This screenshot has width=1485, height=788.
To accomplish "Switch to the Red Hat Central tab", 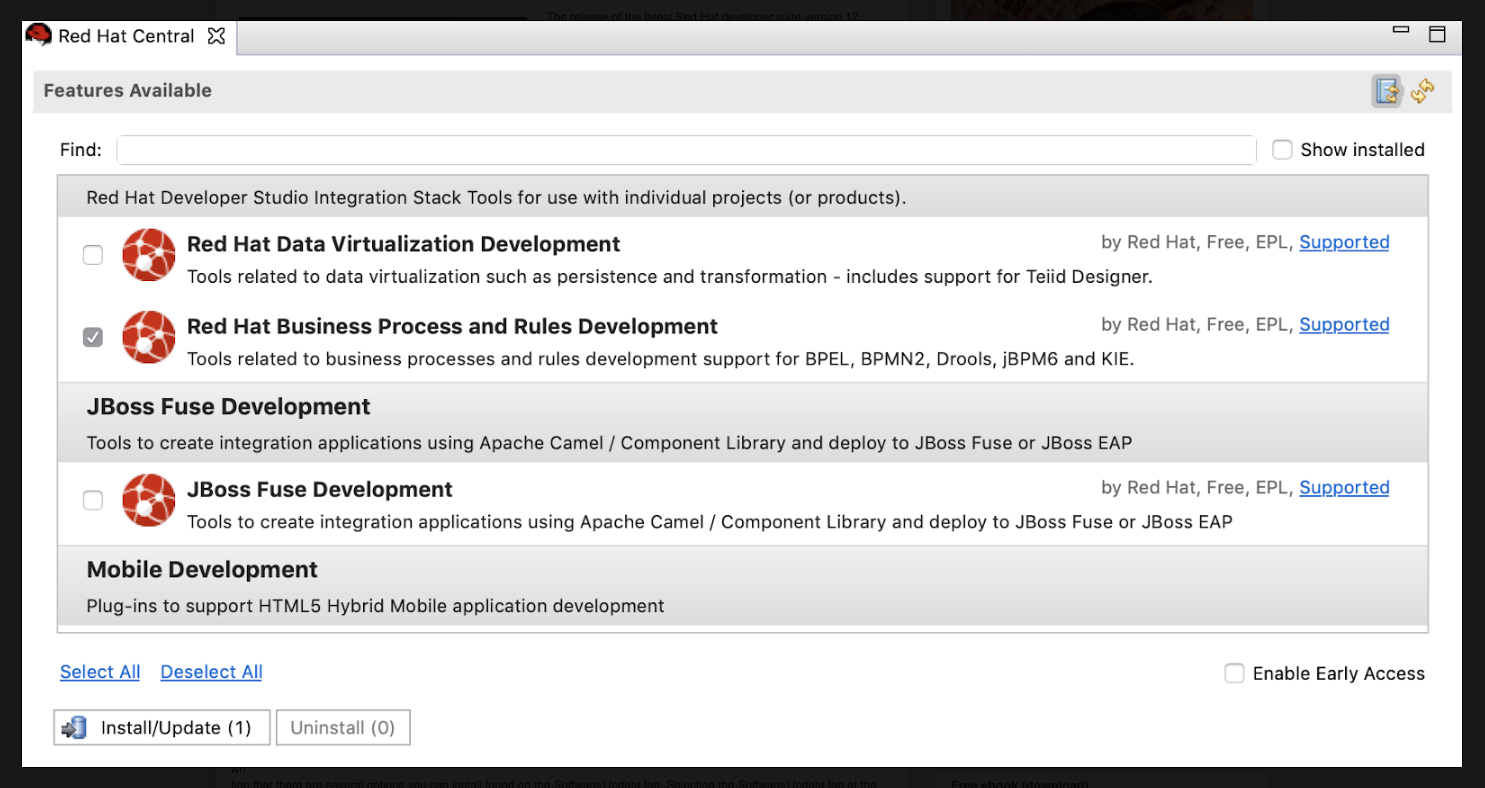I will (126, 37).
